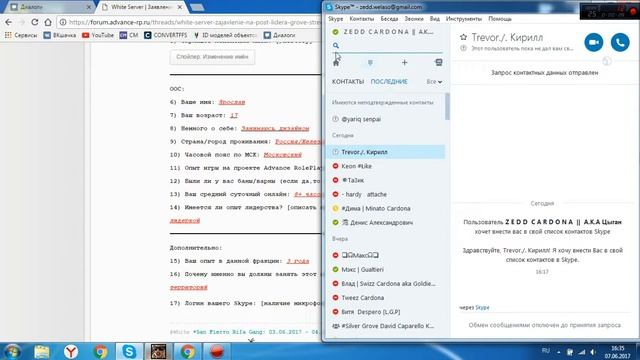640x360 pixels.
Task: Switch to the ПОСЛЕДНИЕ tab
Action: (x=389, y=82)
